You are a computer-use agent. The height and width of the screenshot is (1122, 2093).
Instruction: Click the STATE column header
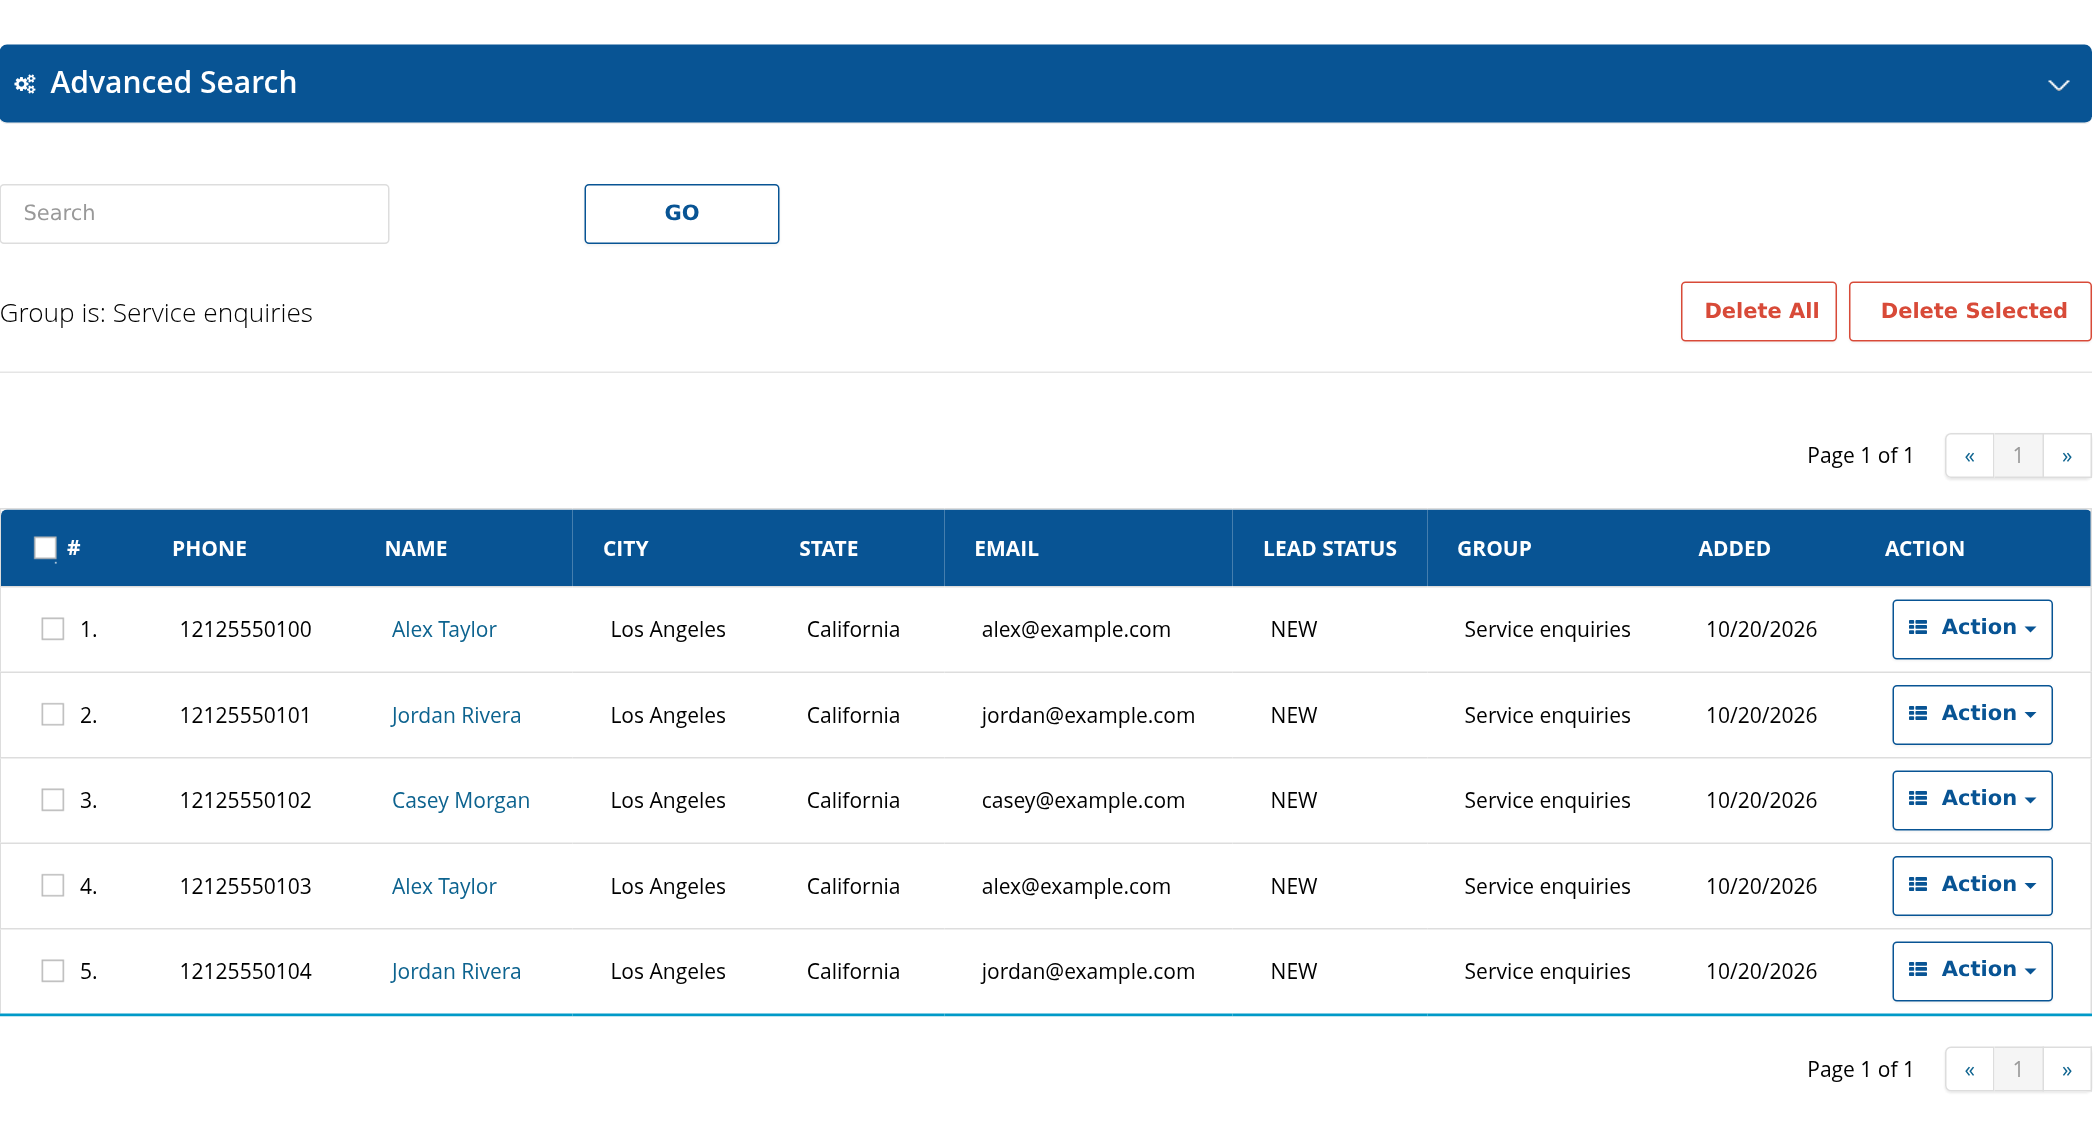tap(828, 548)
